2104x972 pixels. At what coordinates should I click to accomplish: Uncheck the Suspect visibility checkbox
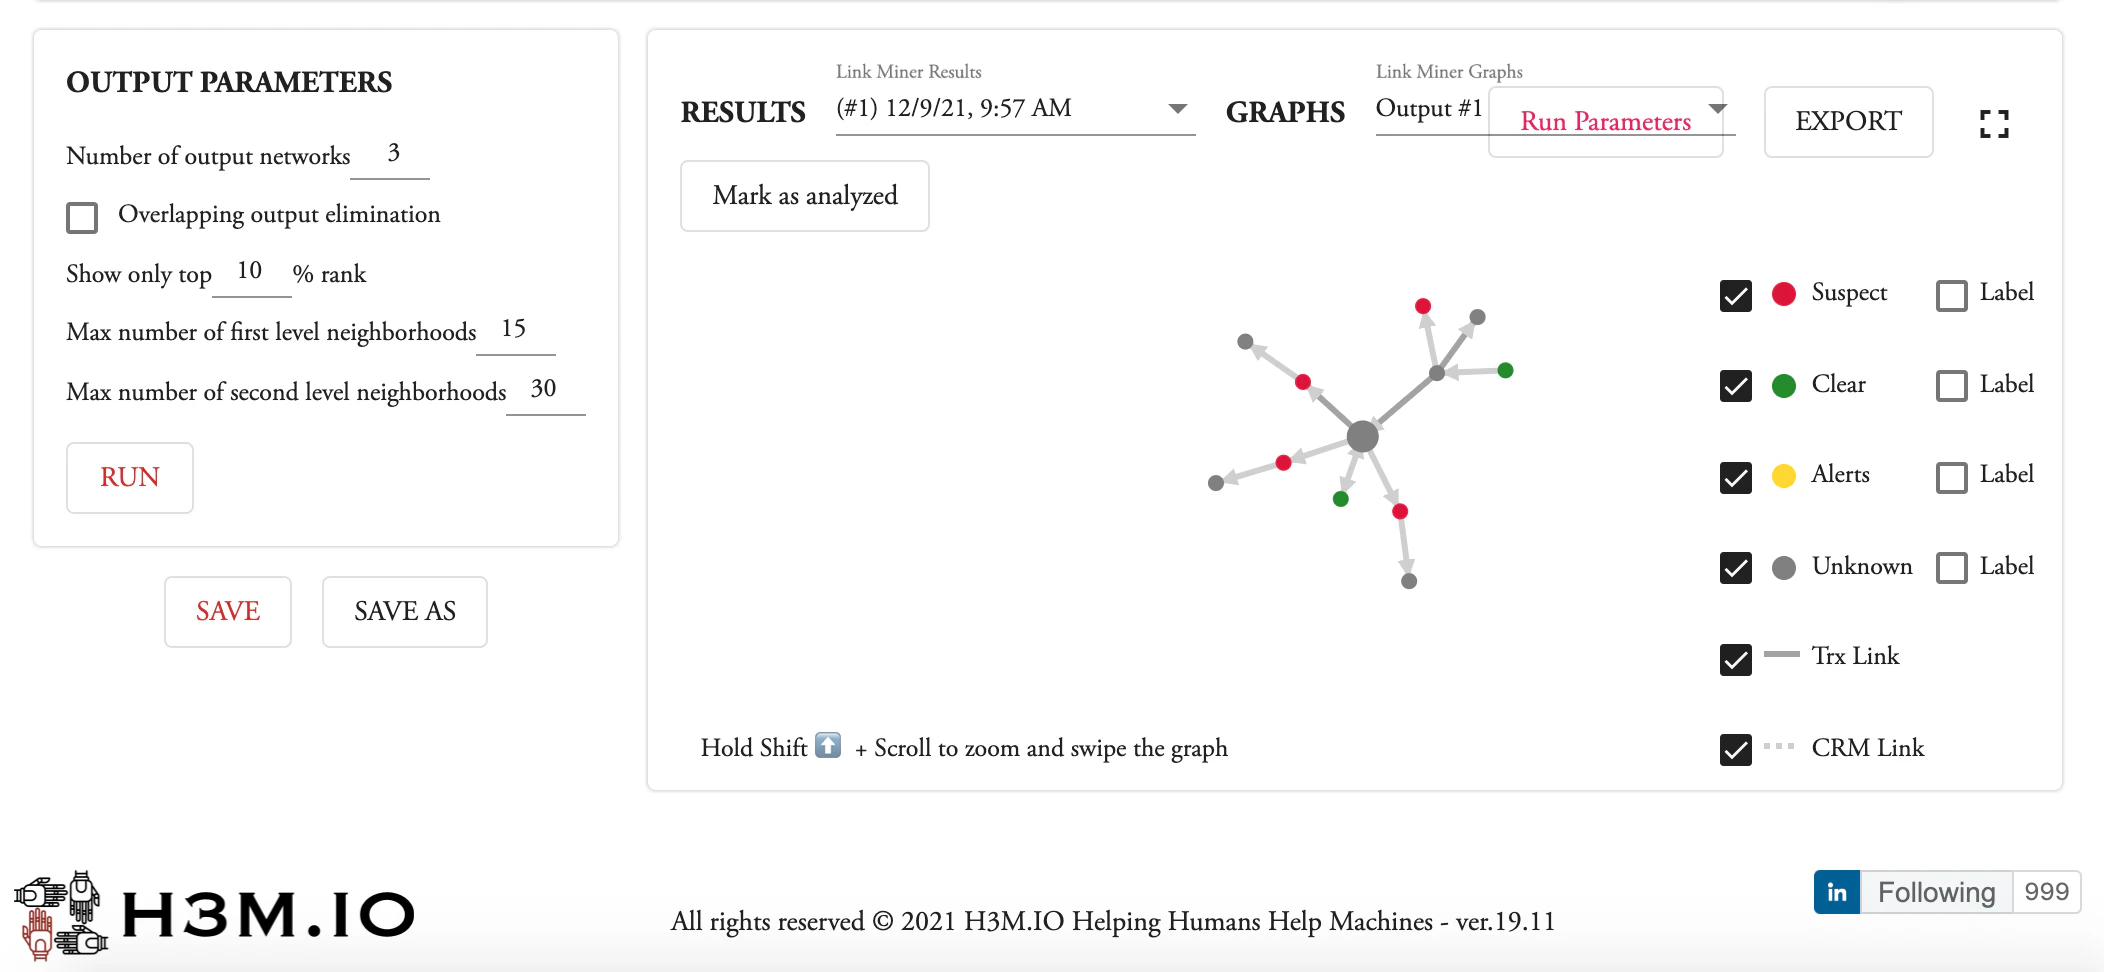1736,296
